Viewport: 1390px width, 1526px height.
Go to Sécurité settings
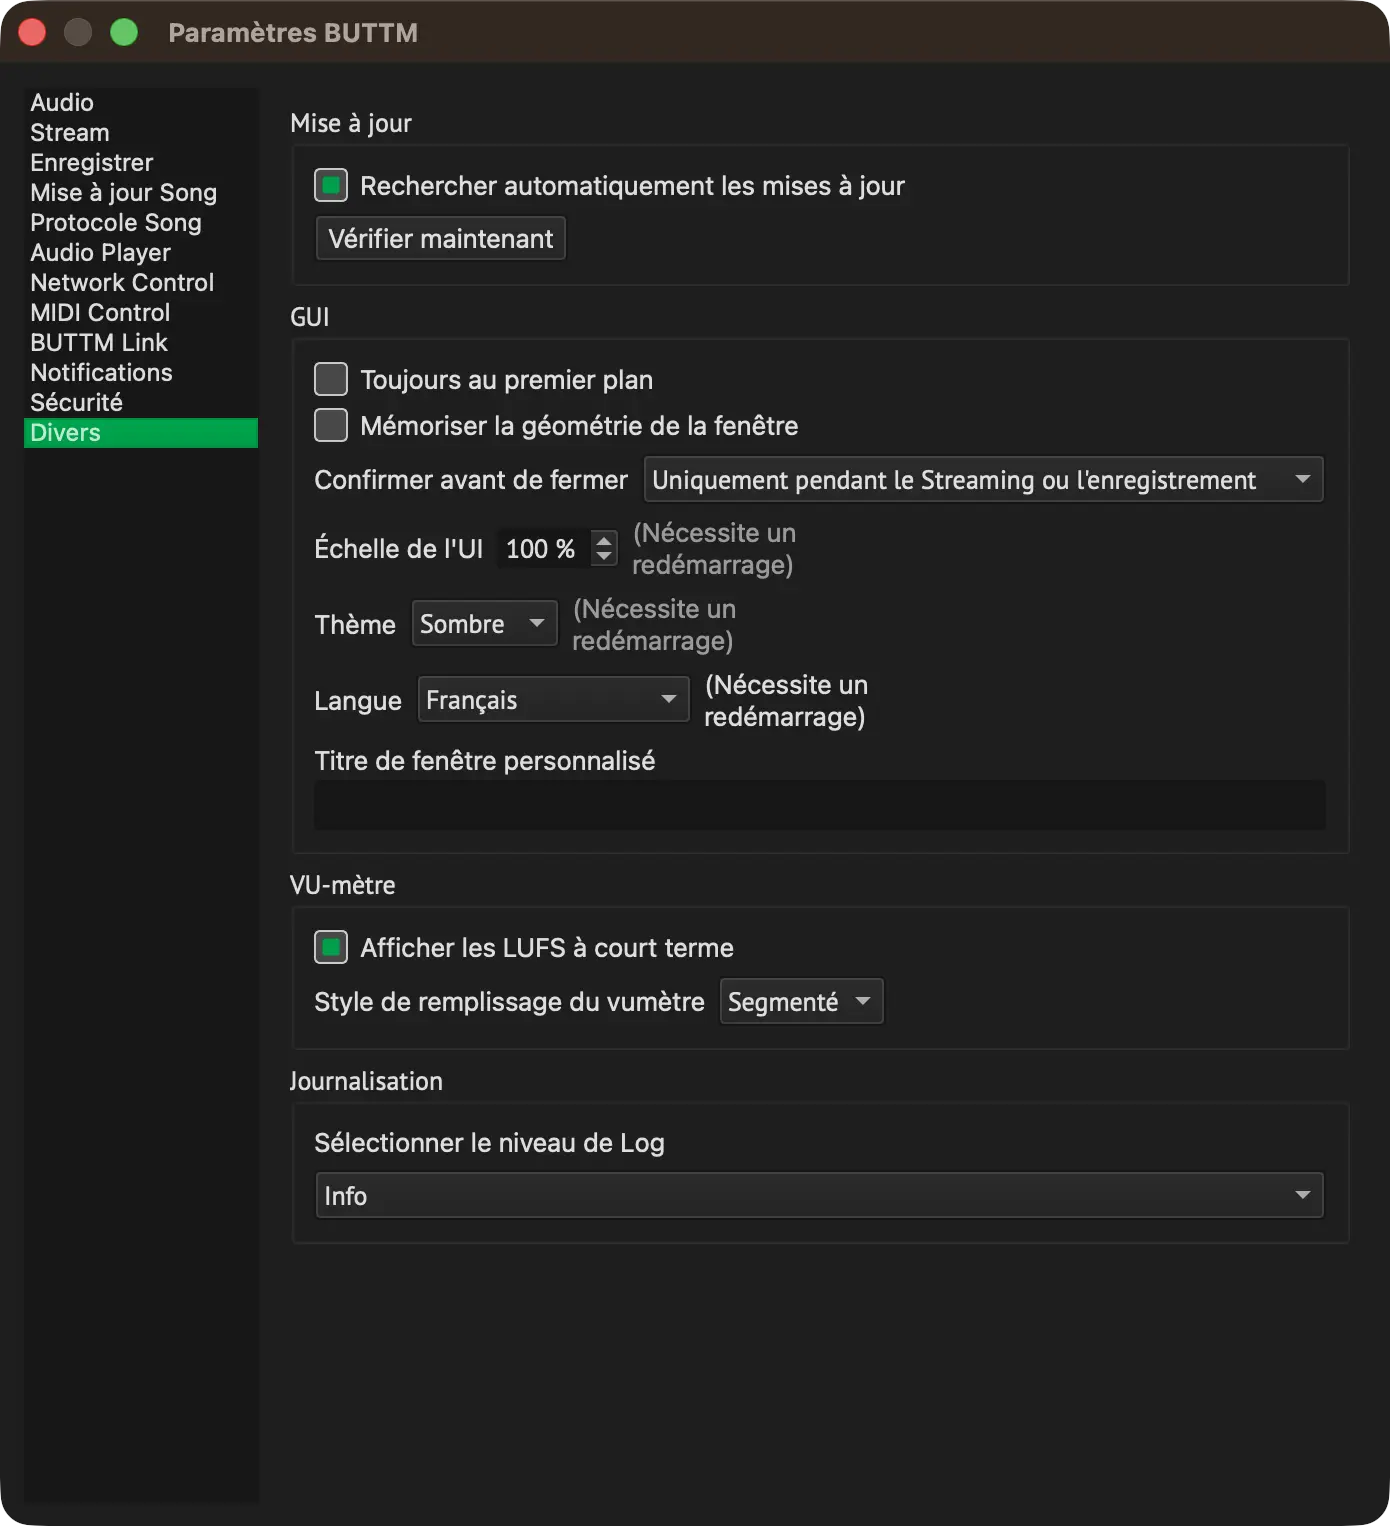141,403
